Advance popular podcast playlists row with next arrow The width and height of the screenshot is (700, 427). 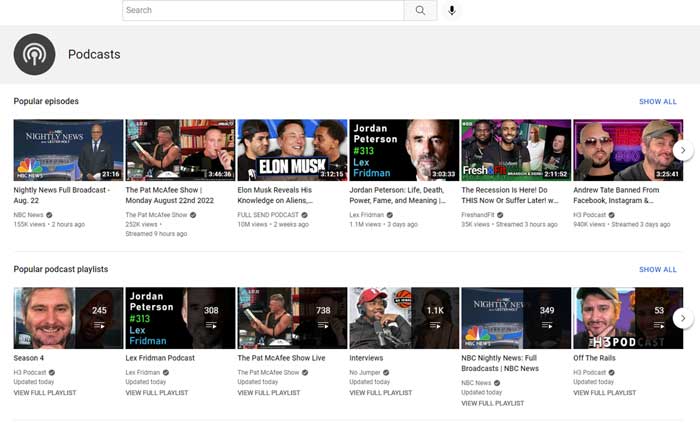tap(683, 318)
